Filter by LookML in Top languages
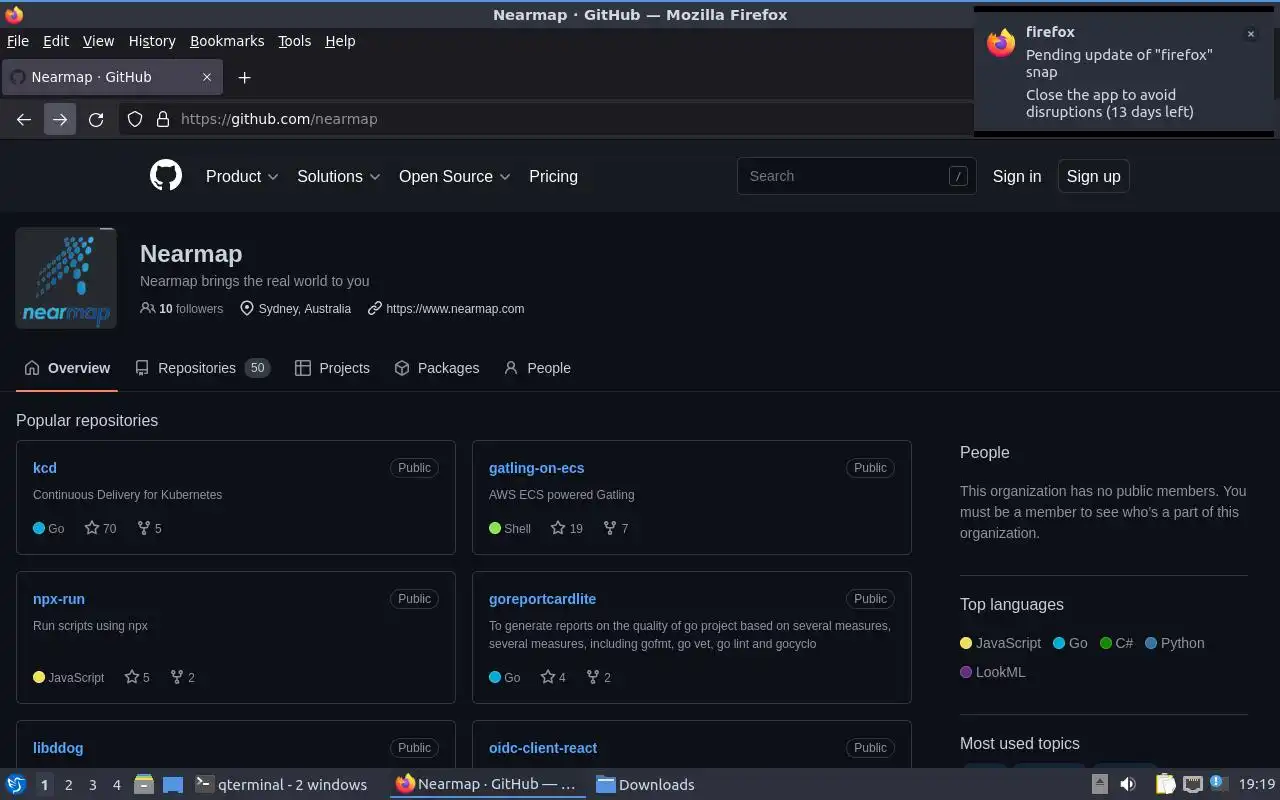Viewport: 1280px width, 800px height. pos(993,672)
